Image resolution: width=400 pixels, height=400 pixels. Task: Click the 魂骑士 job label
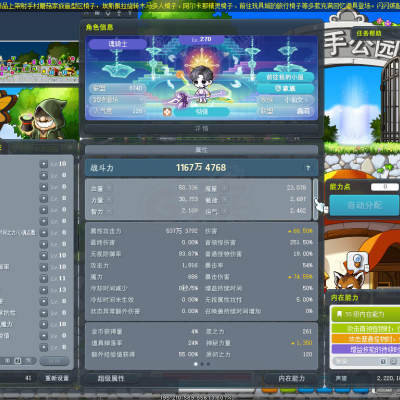pyautogui.click(x=117, y=44)
